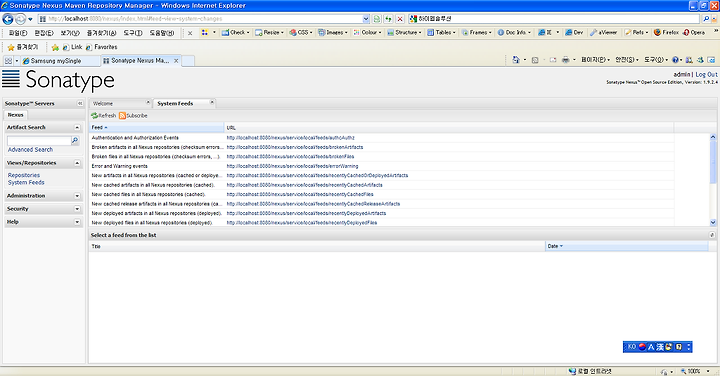The width and height of the screenshot is (720, 376).
Task: Open the Images dropdown menu
Action: tap(333, 33)
